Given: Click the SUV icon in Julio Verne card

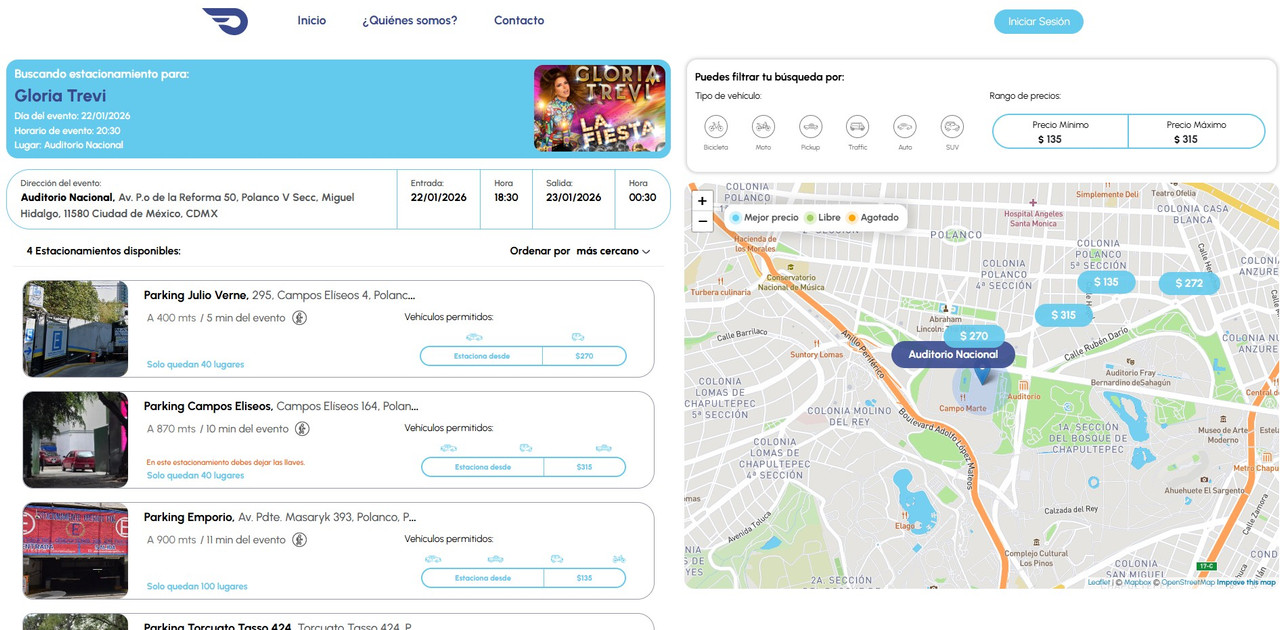Looking at the screenshot, I should click(578, 337).
